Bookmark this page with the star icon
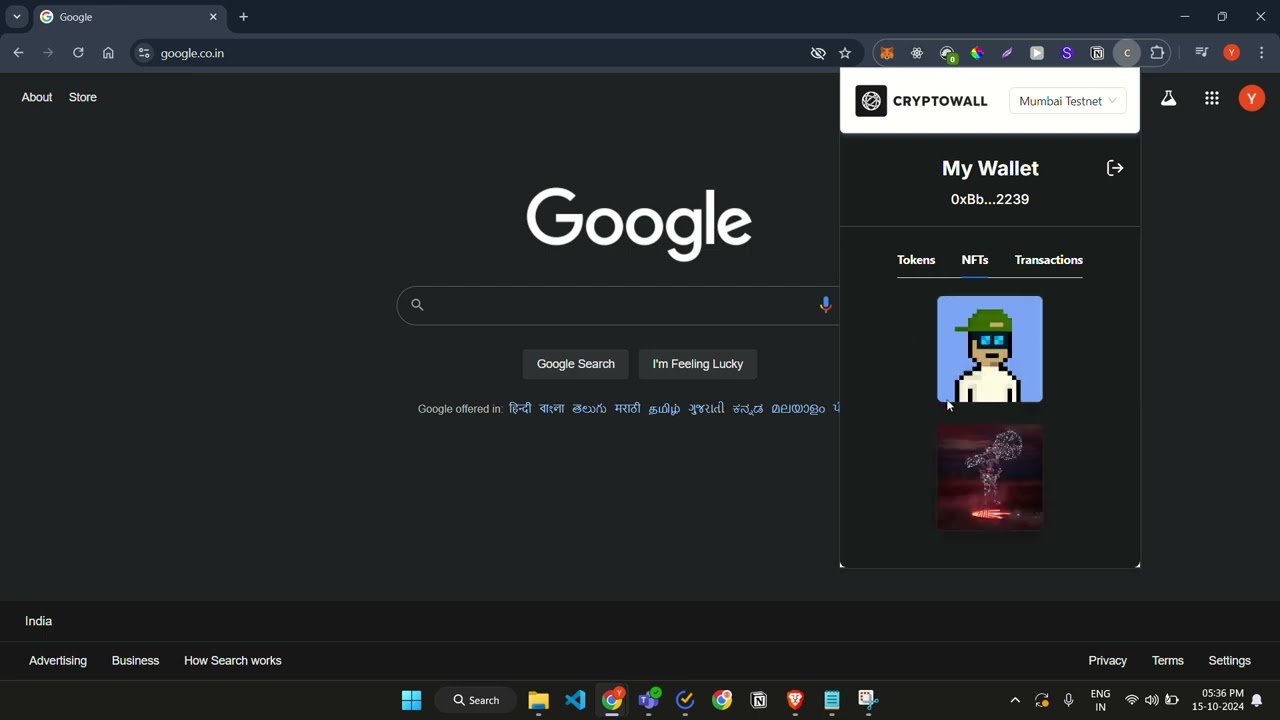 pos(846,54)
